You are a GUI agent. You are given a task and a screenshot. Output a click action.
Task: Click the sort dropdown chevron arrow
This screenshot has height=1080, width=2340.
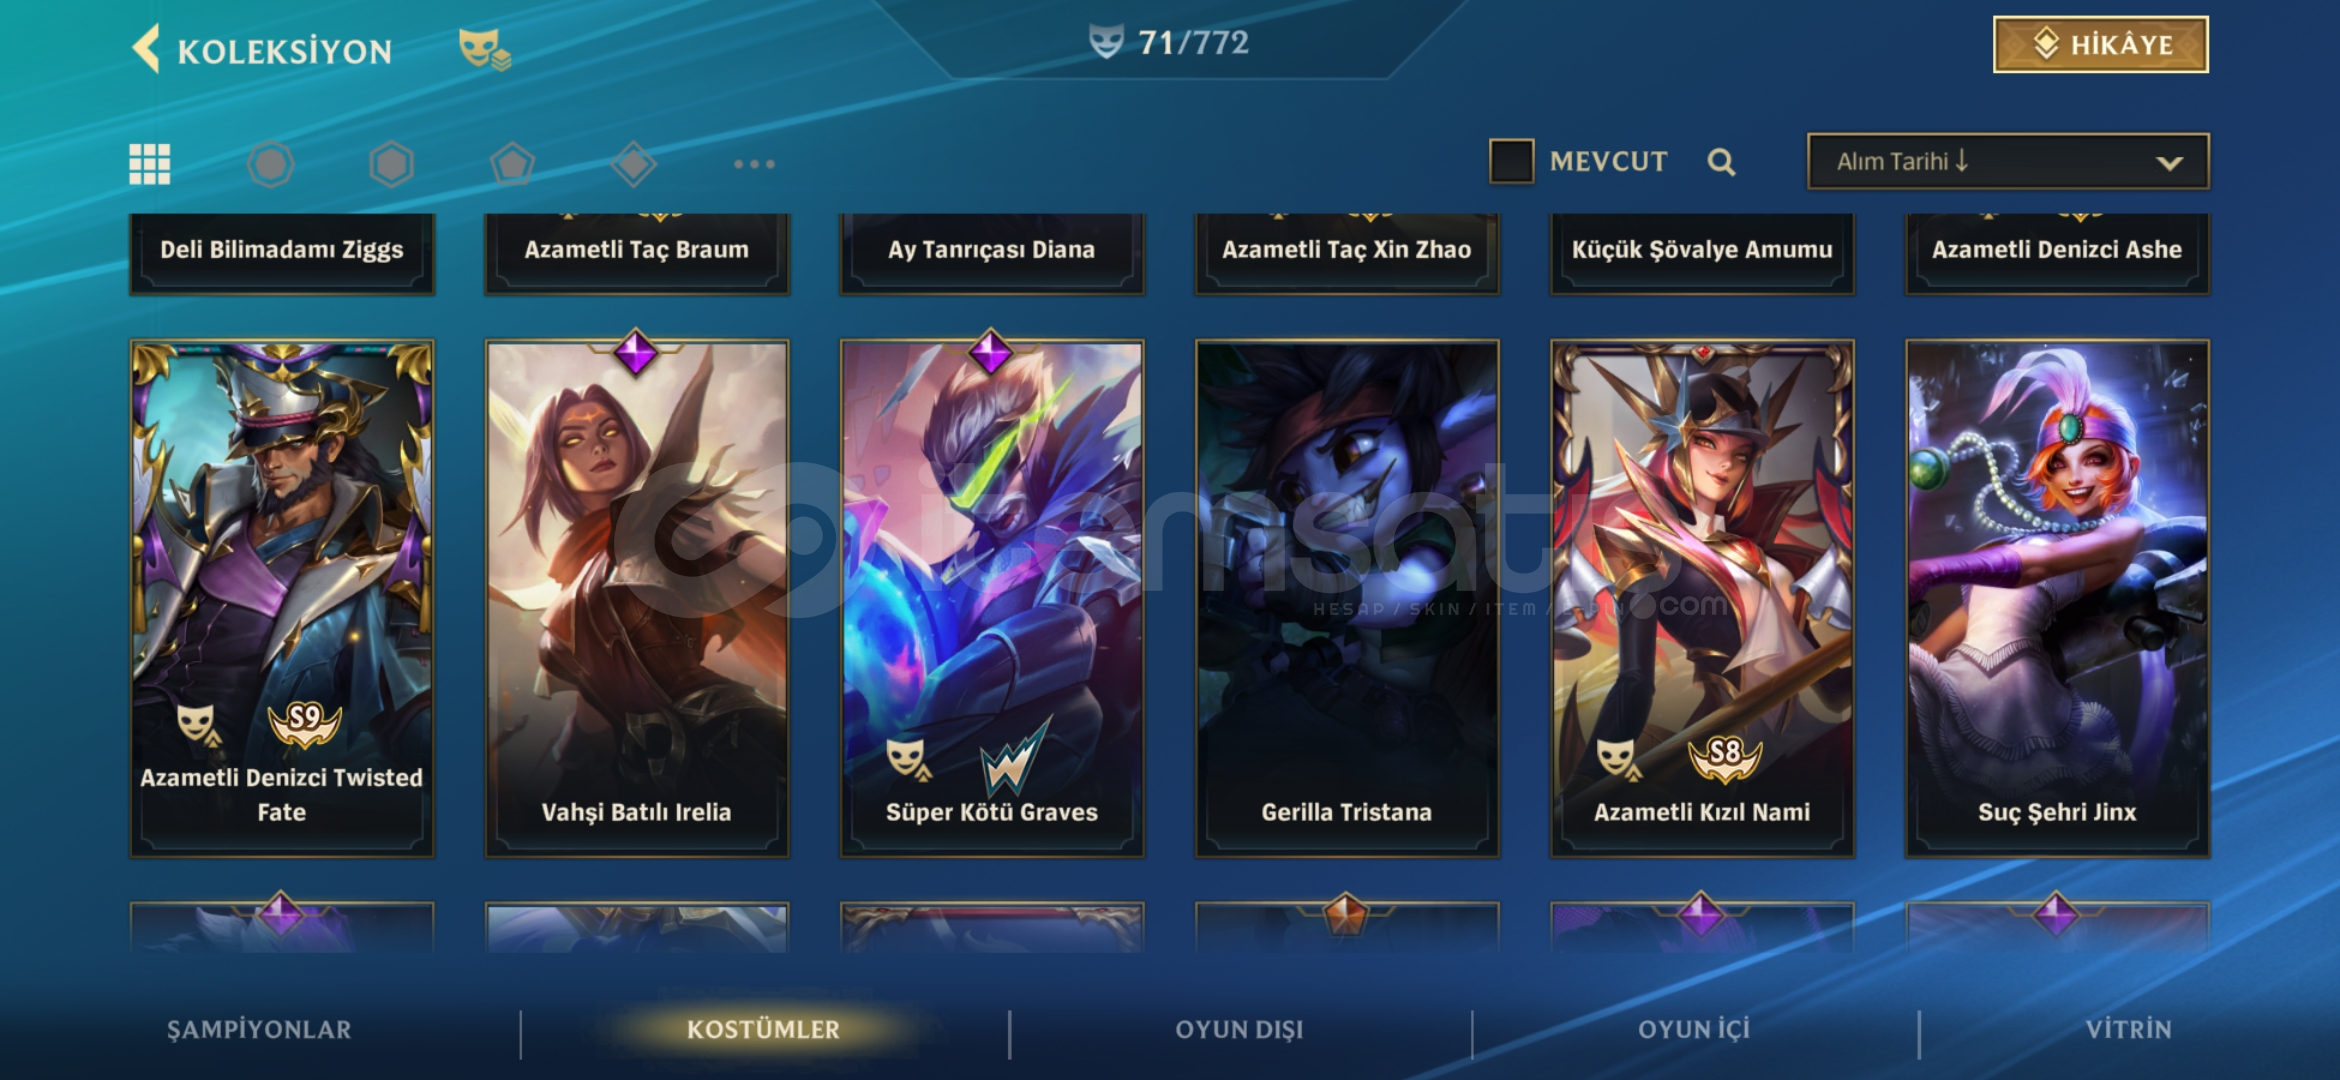[x=2169, y=163]
